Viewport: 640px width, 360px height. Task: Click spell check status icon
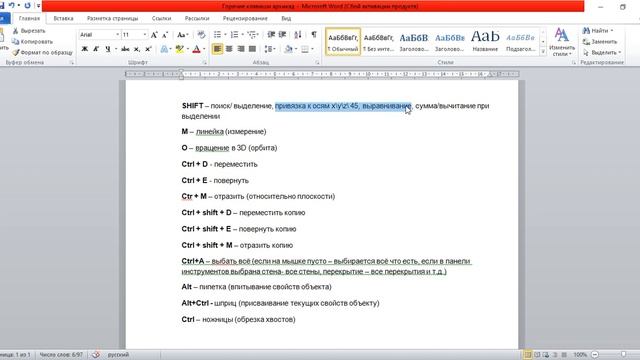tap(96, 355)
